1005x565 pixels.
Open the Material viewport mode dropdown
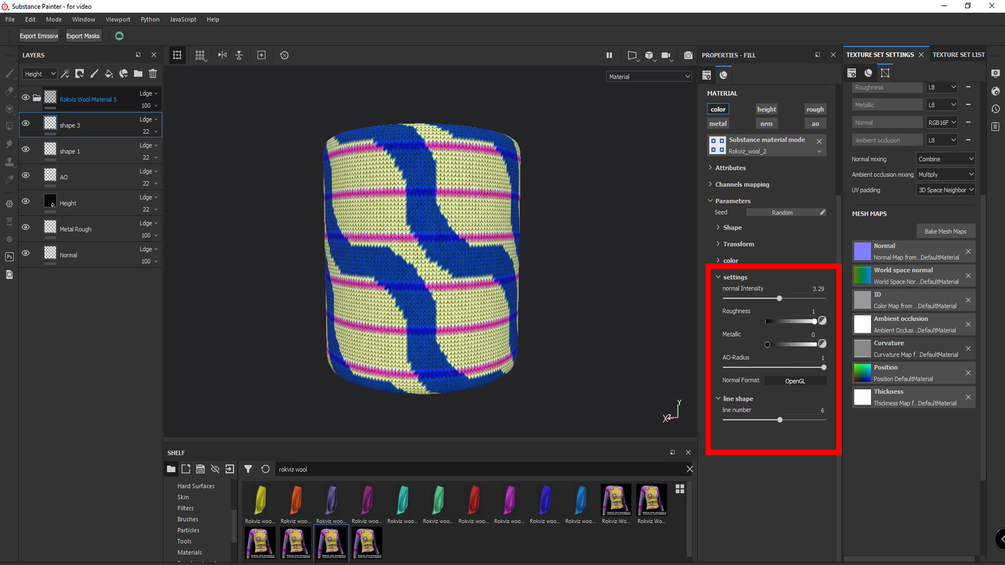tap(649, 76)
